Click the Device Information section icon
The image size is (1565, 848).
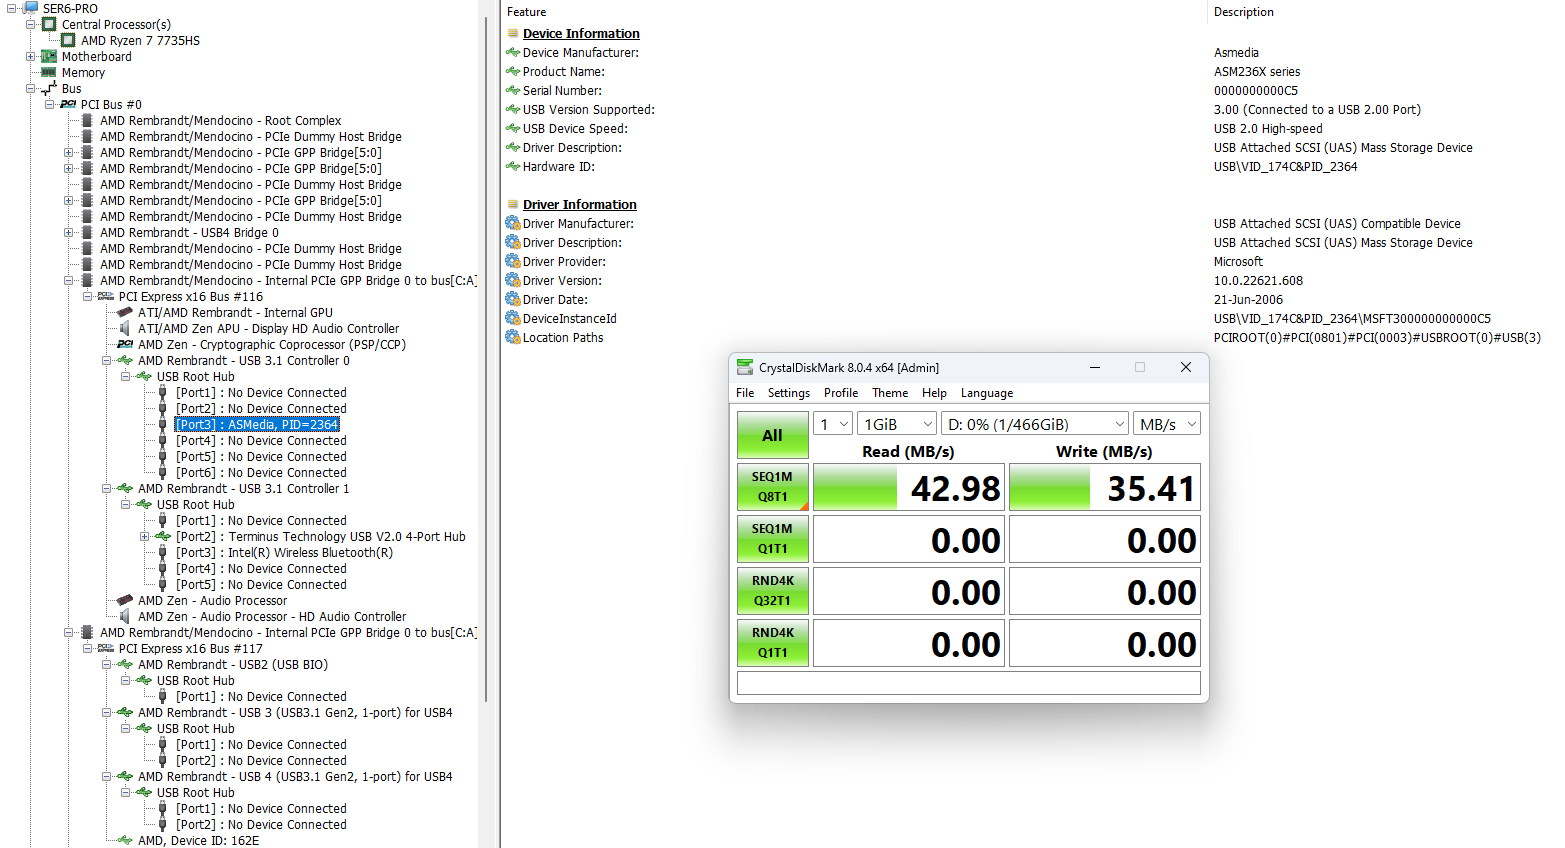[513, 33]
